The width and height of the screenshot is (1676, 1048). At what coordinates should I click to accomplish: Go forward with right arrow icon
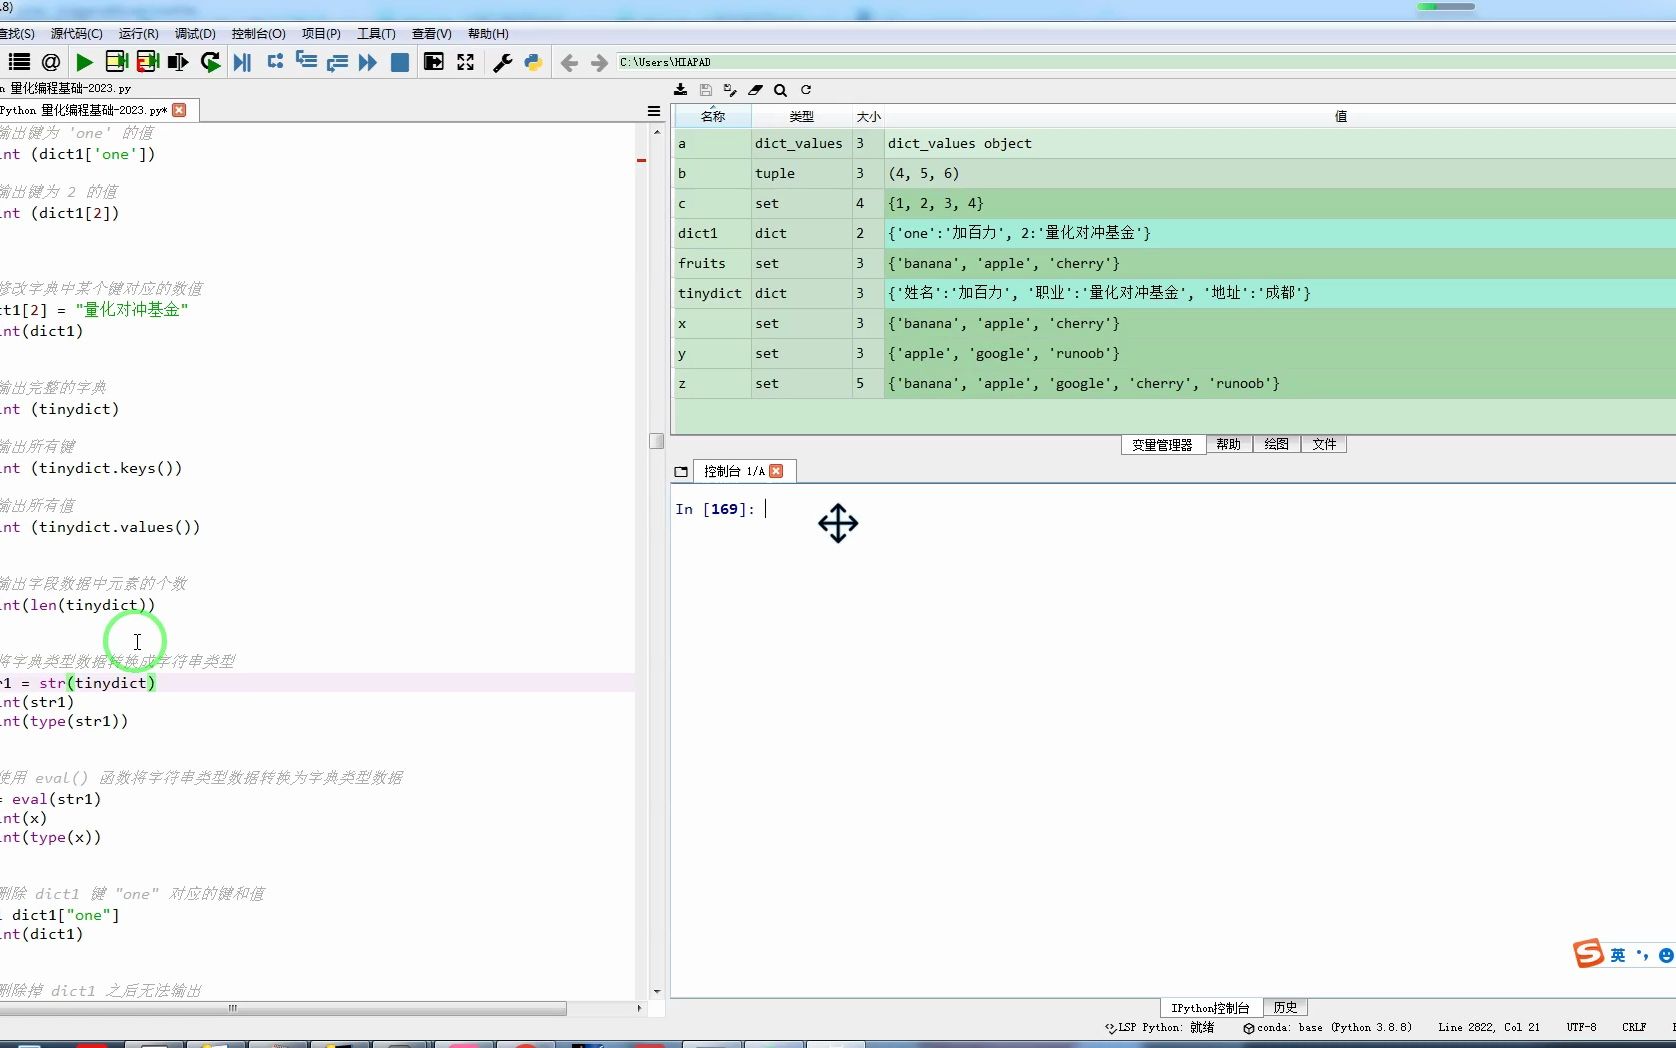[x=599, y=63]
